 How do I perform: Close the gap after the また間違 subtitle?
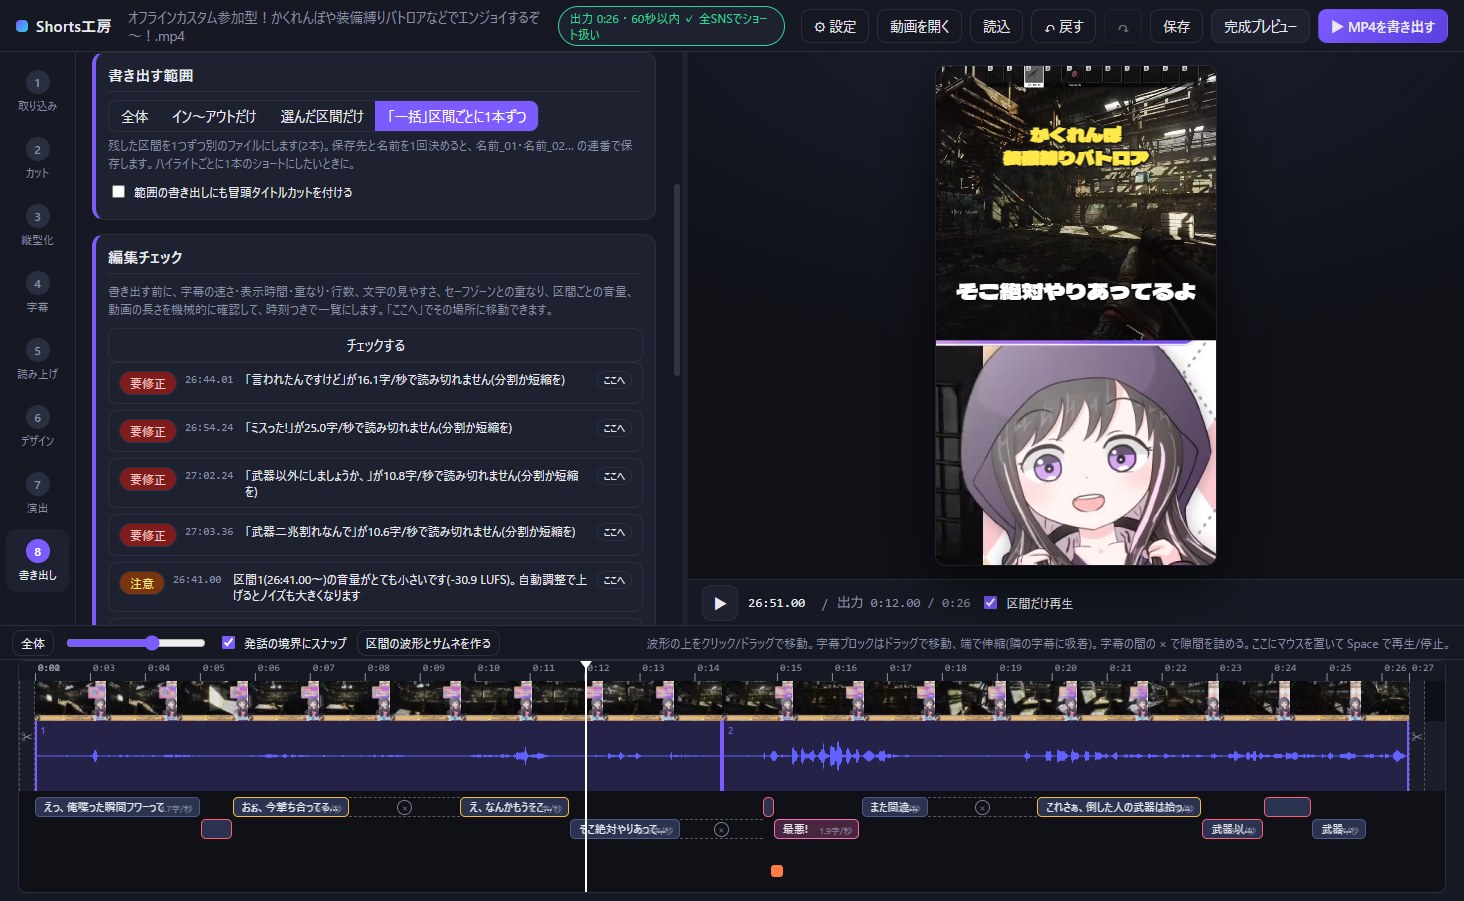[x=982, y=807]
